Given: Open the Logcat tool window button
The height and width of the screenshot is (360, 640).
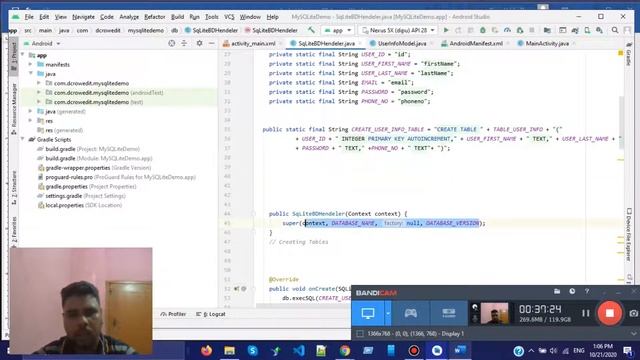Looking at the screenshot, I should coord(211,314).
